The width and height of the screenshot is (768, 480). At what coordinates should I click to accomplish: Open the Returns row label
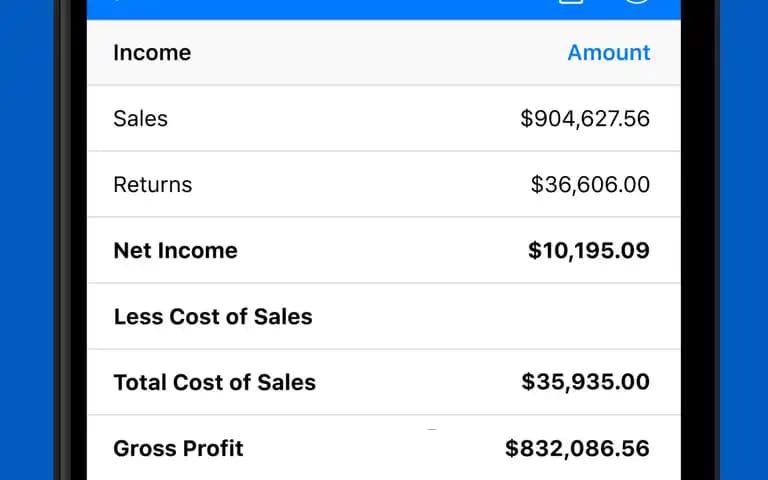152,184
